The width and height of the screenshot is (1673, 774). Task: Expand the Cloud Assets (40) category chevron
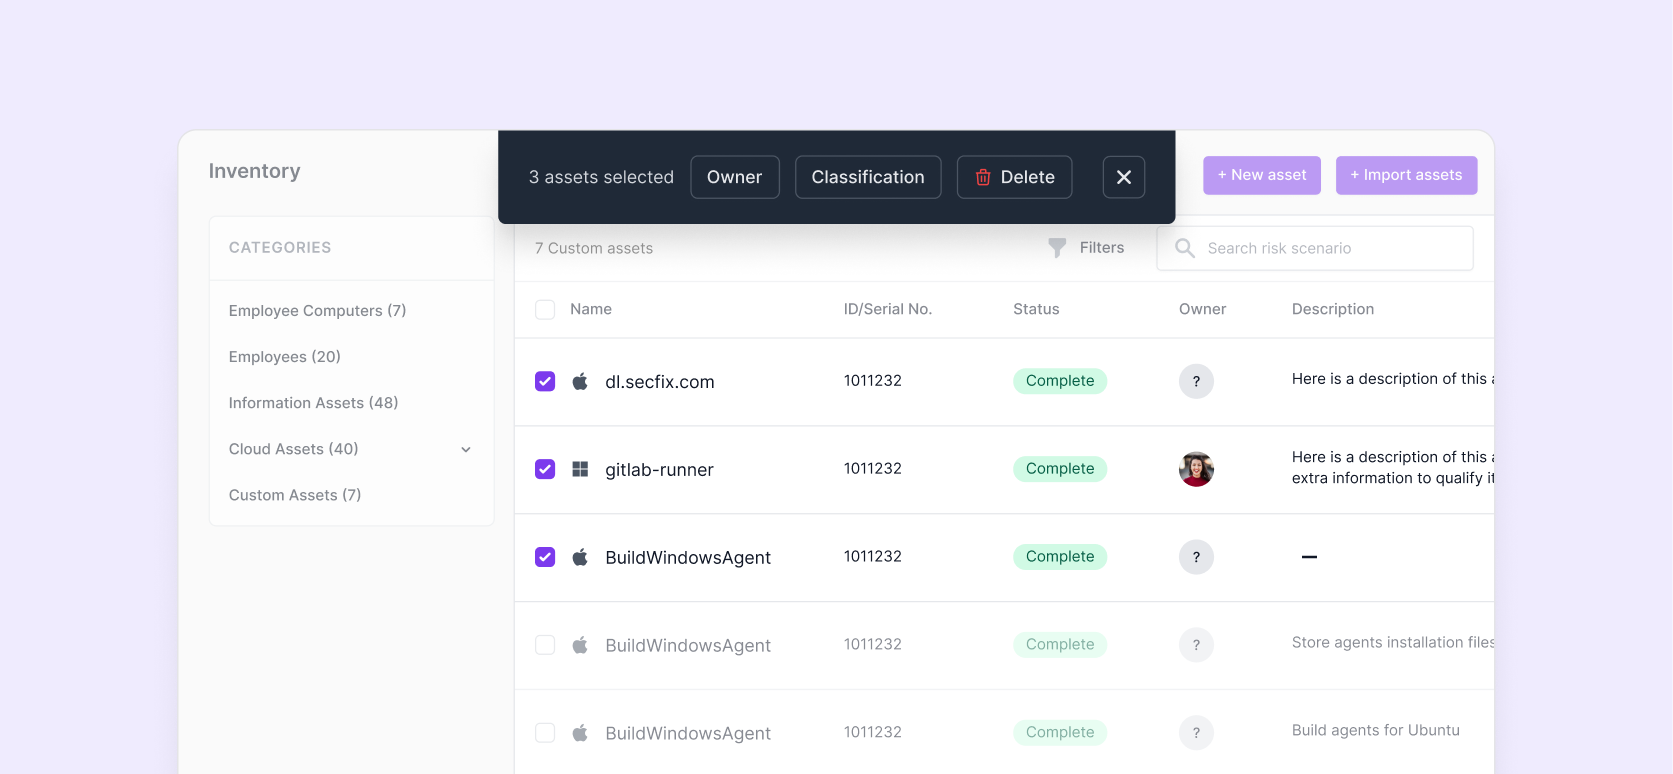point(466,450)
